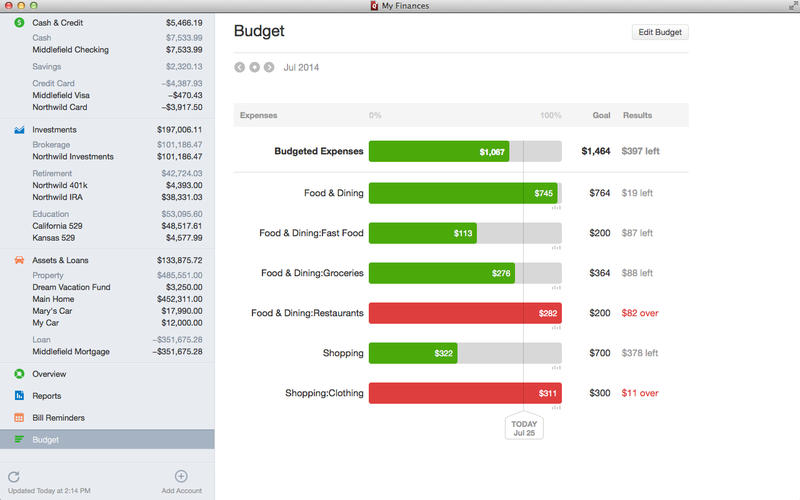800x500 pixels.
Task: Click the Fast Food $113 bar
Action: pyautogui.click(x=422, y=233)
